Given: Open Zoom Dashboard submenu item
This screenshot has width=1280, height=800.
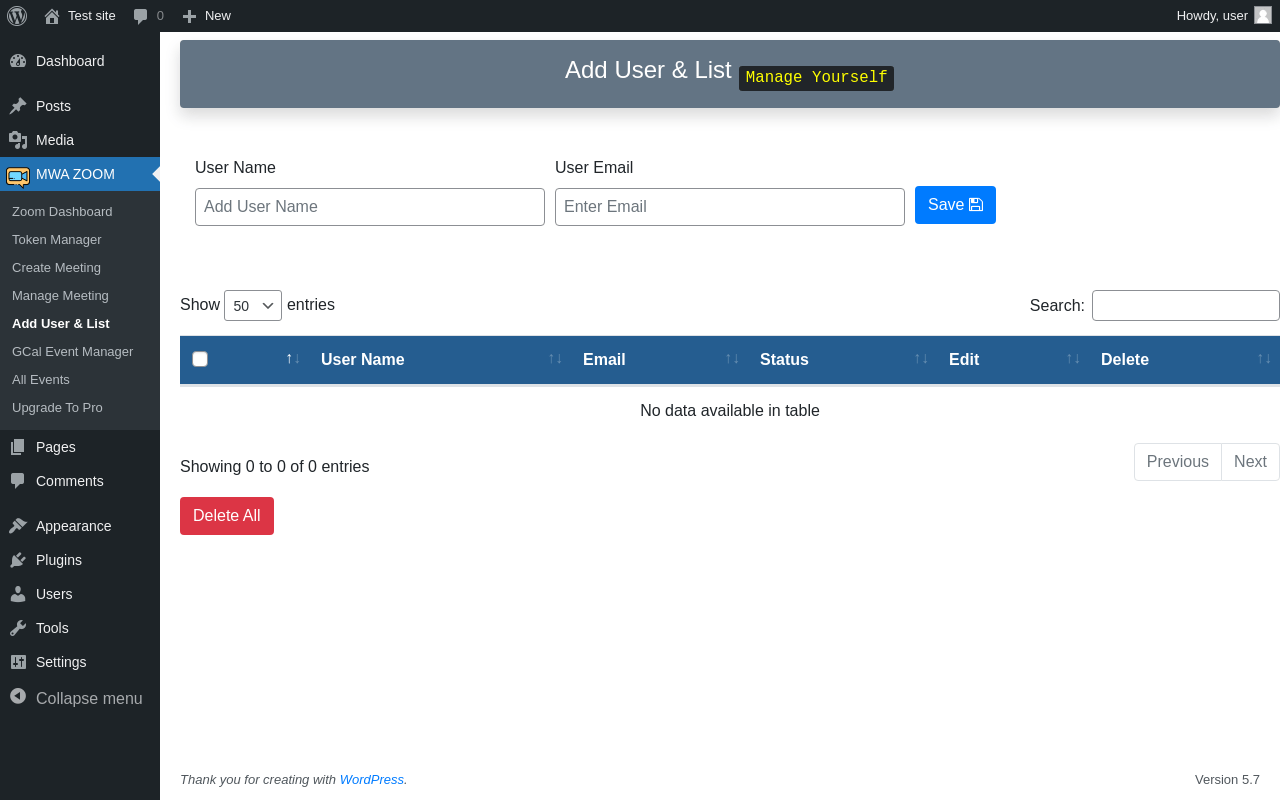Looking at the screenshot, I should (x=62, y=212).
